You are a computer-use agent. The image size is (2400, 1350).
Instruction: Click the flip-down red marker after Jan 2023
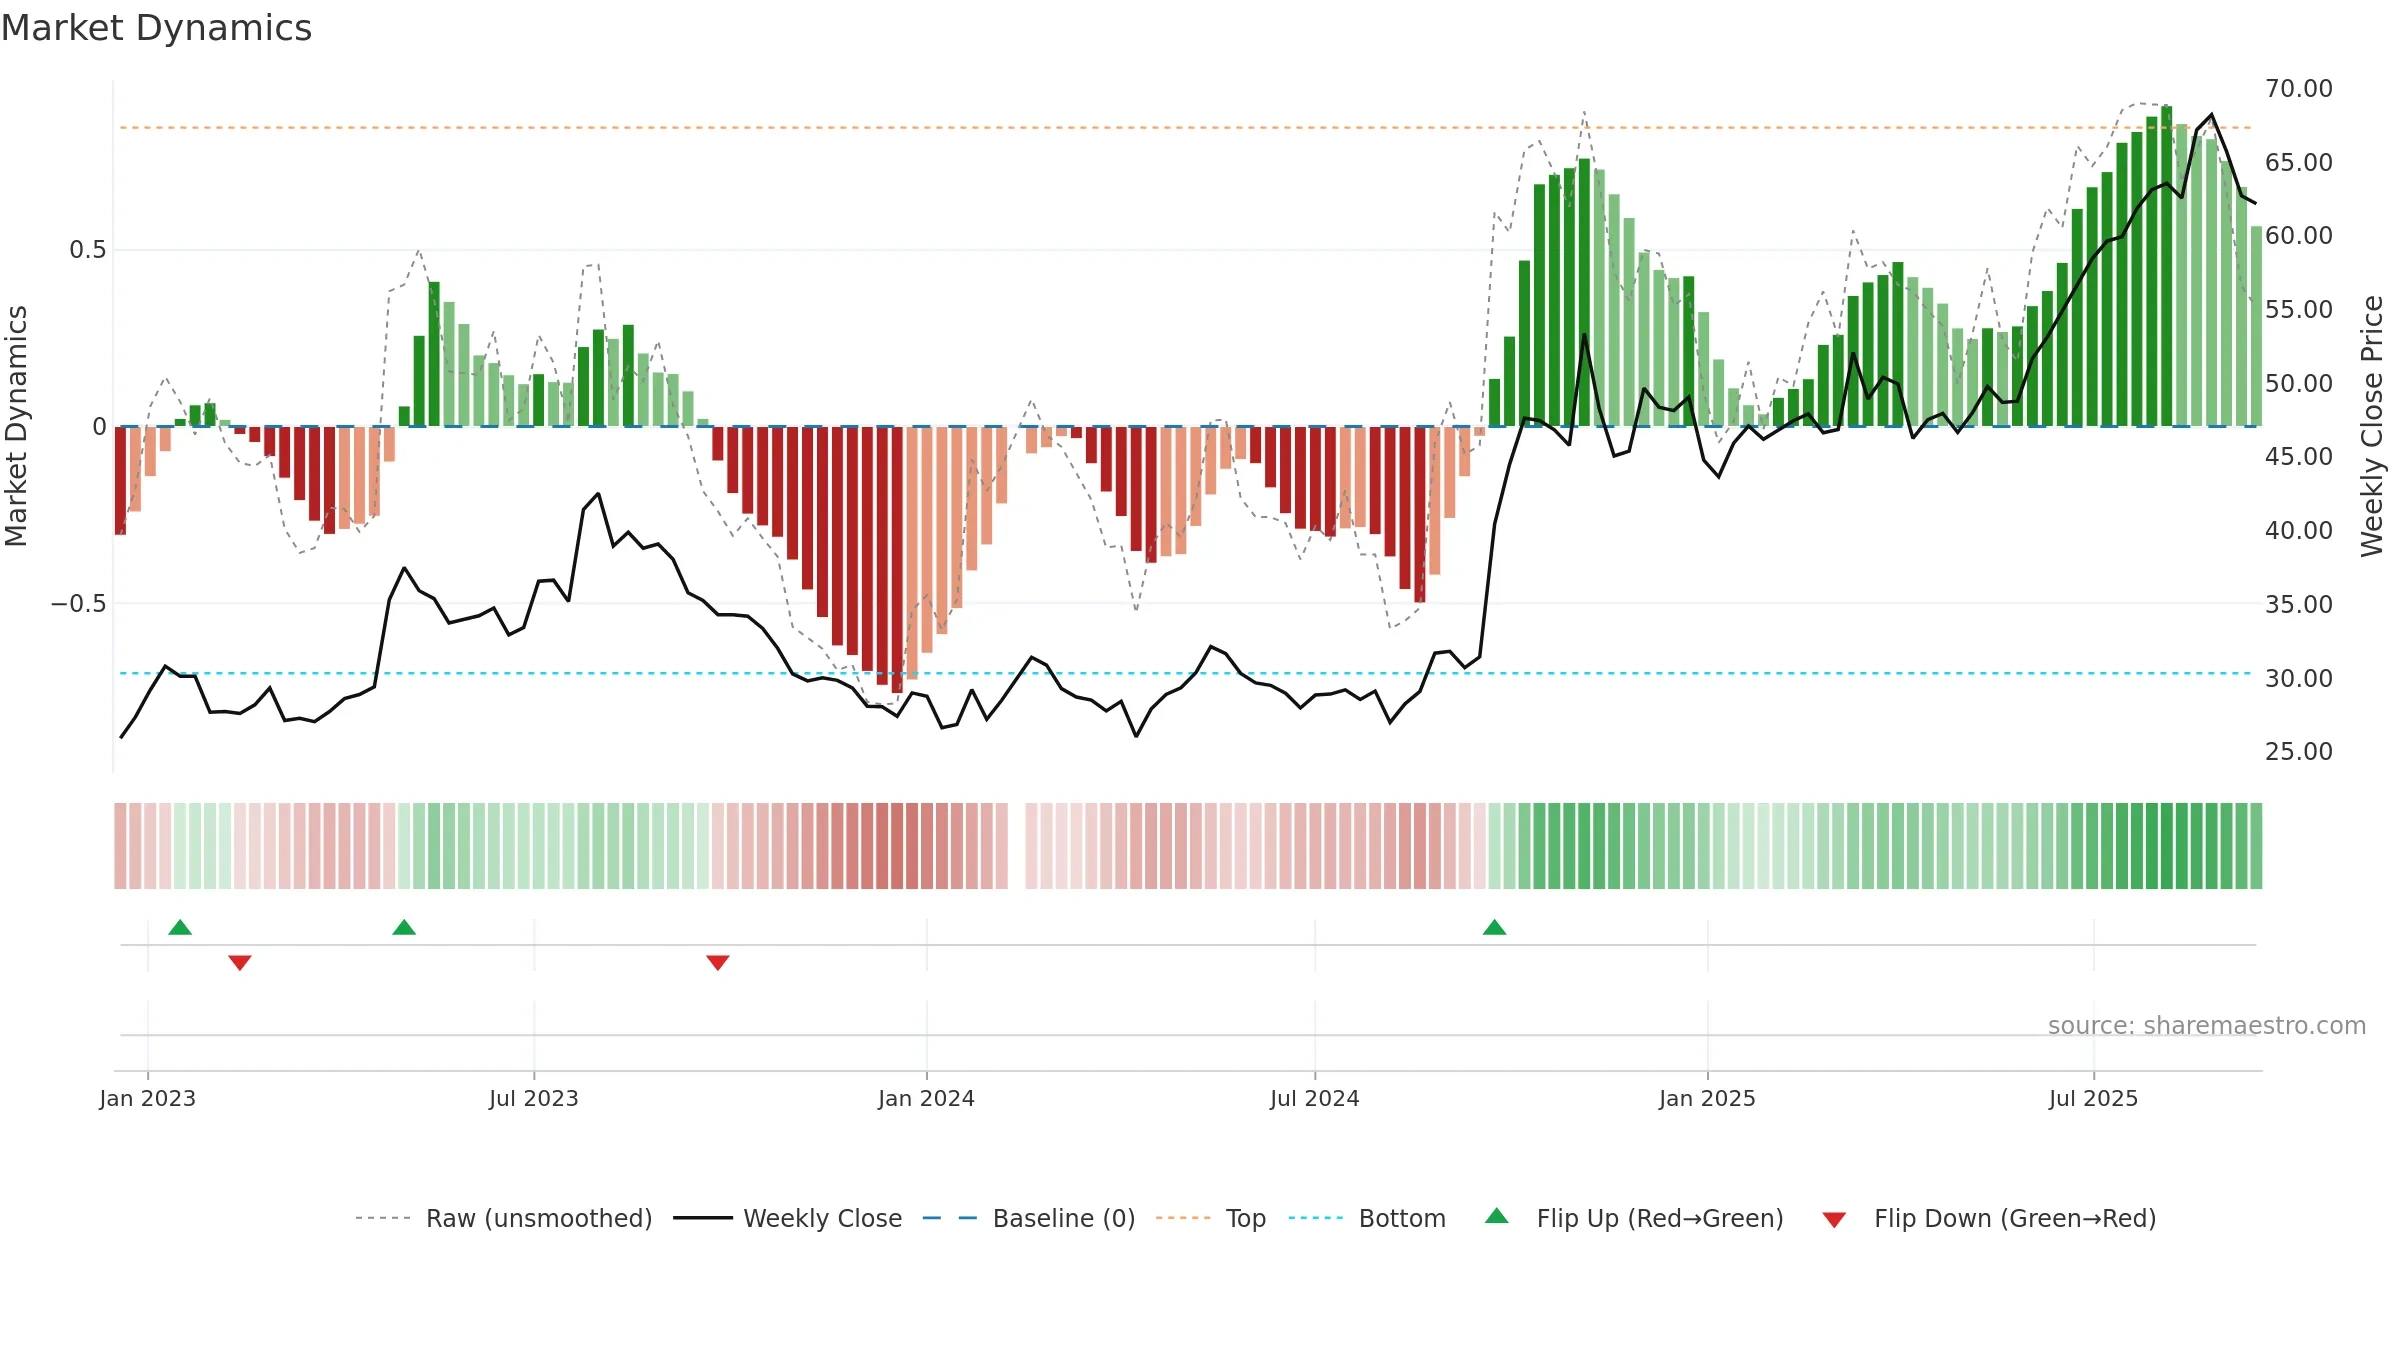tap(240, 962)
